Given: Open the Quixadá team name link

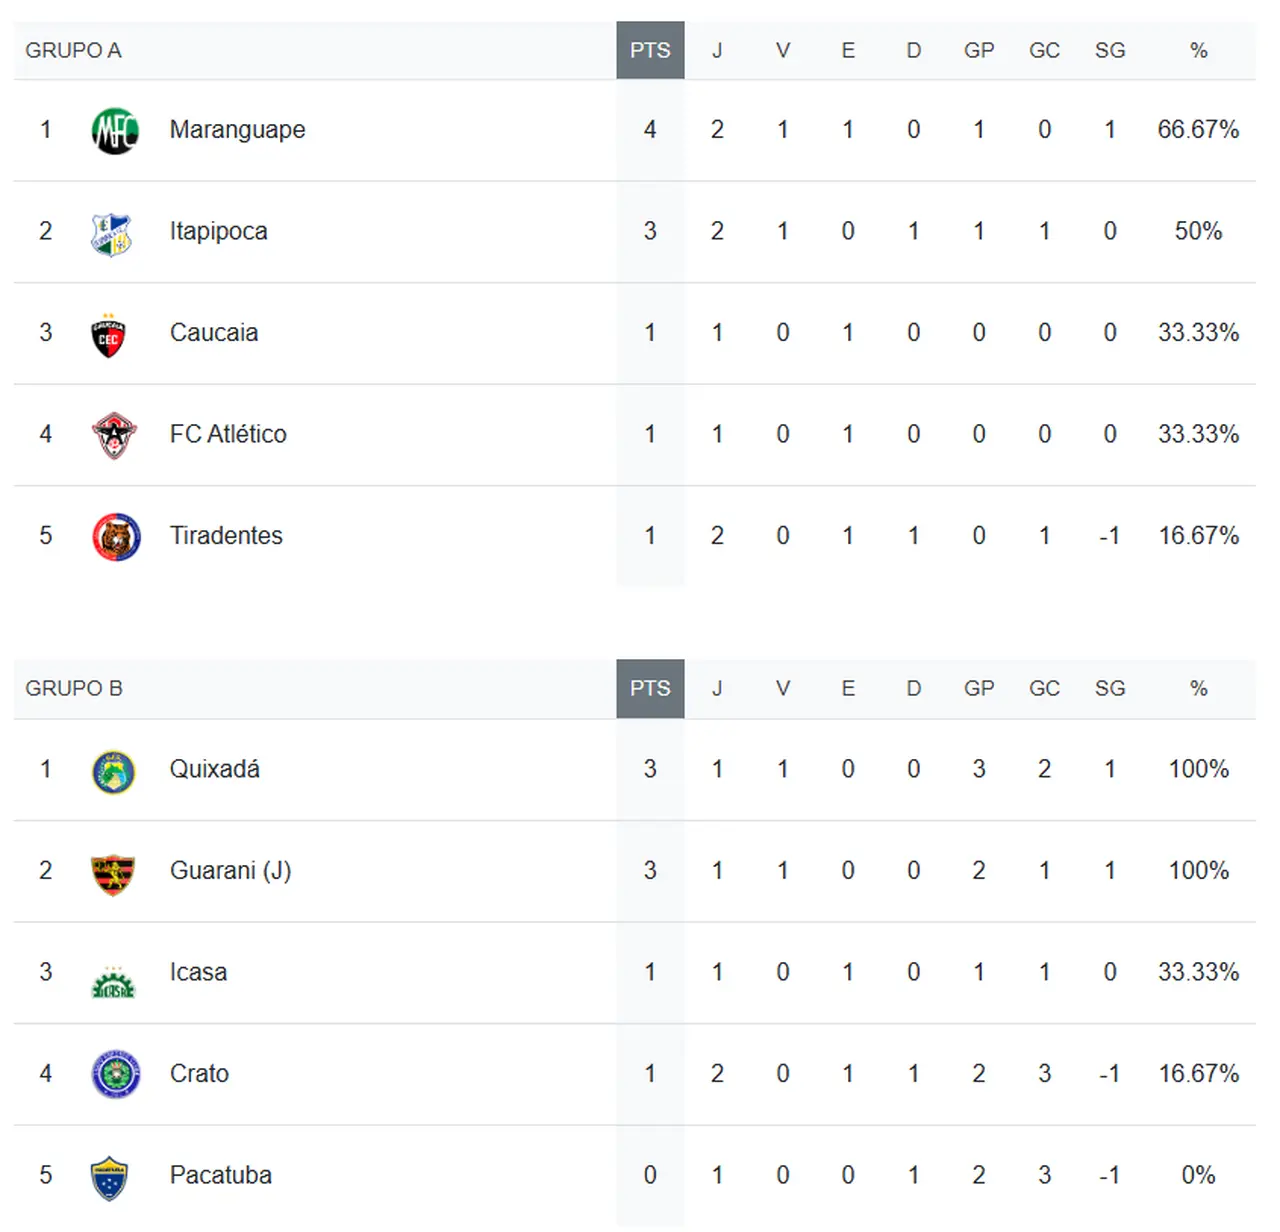Looking at the screenshot, I should click(x=214, y=769).
